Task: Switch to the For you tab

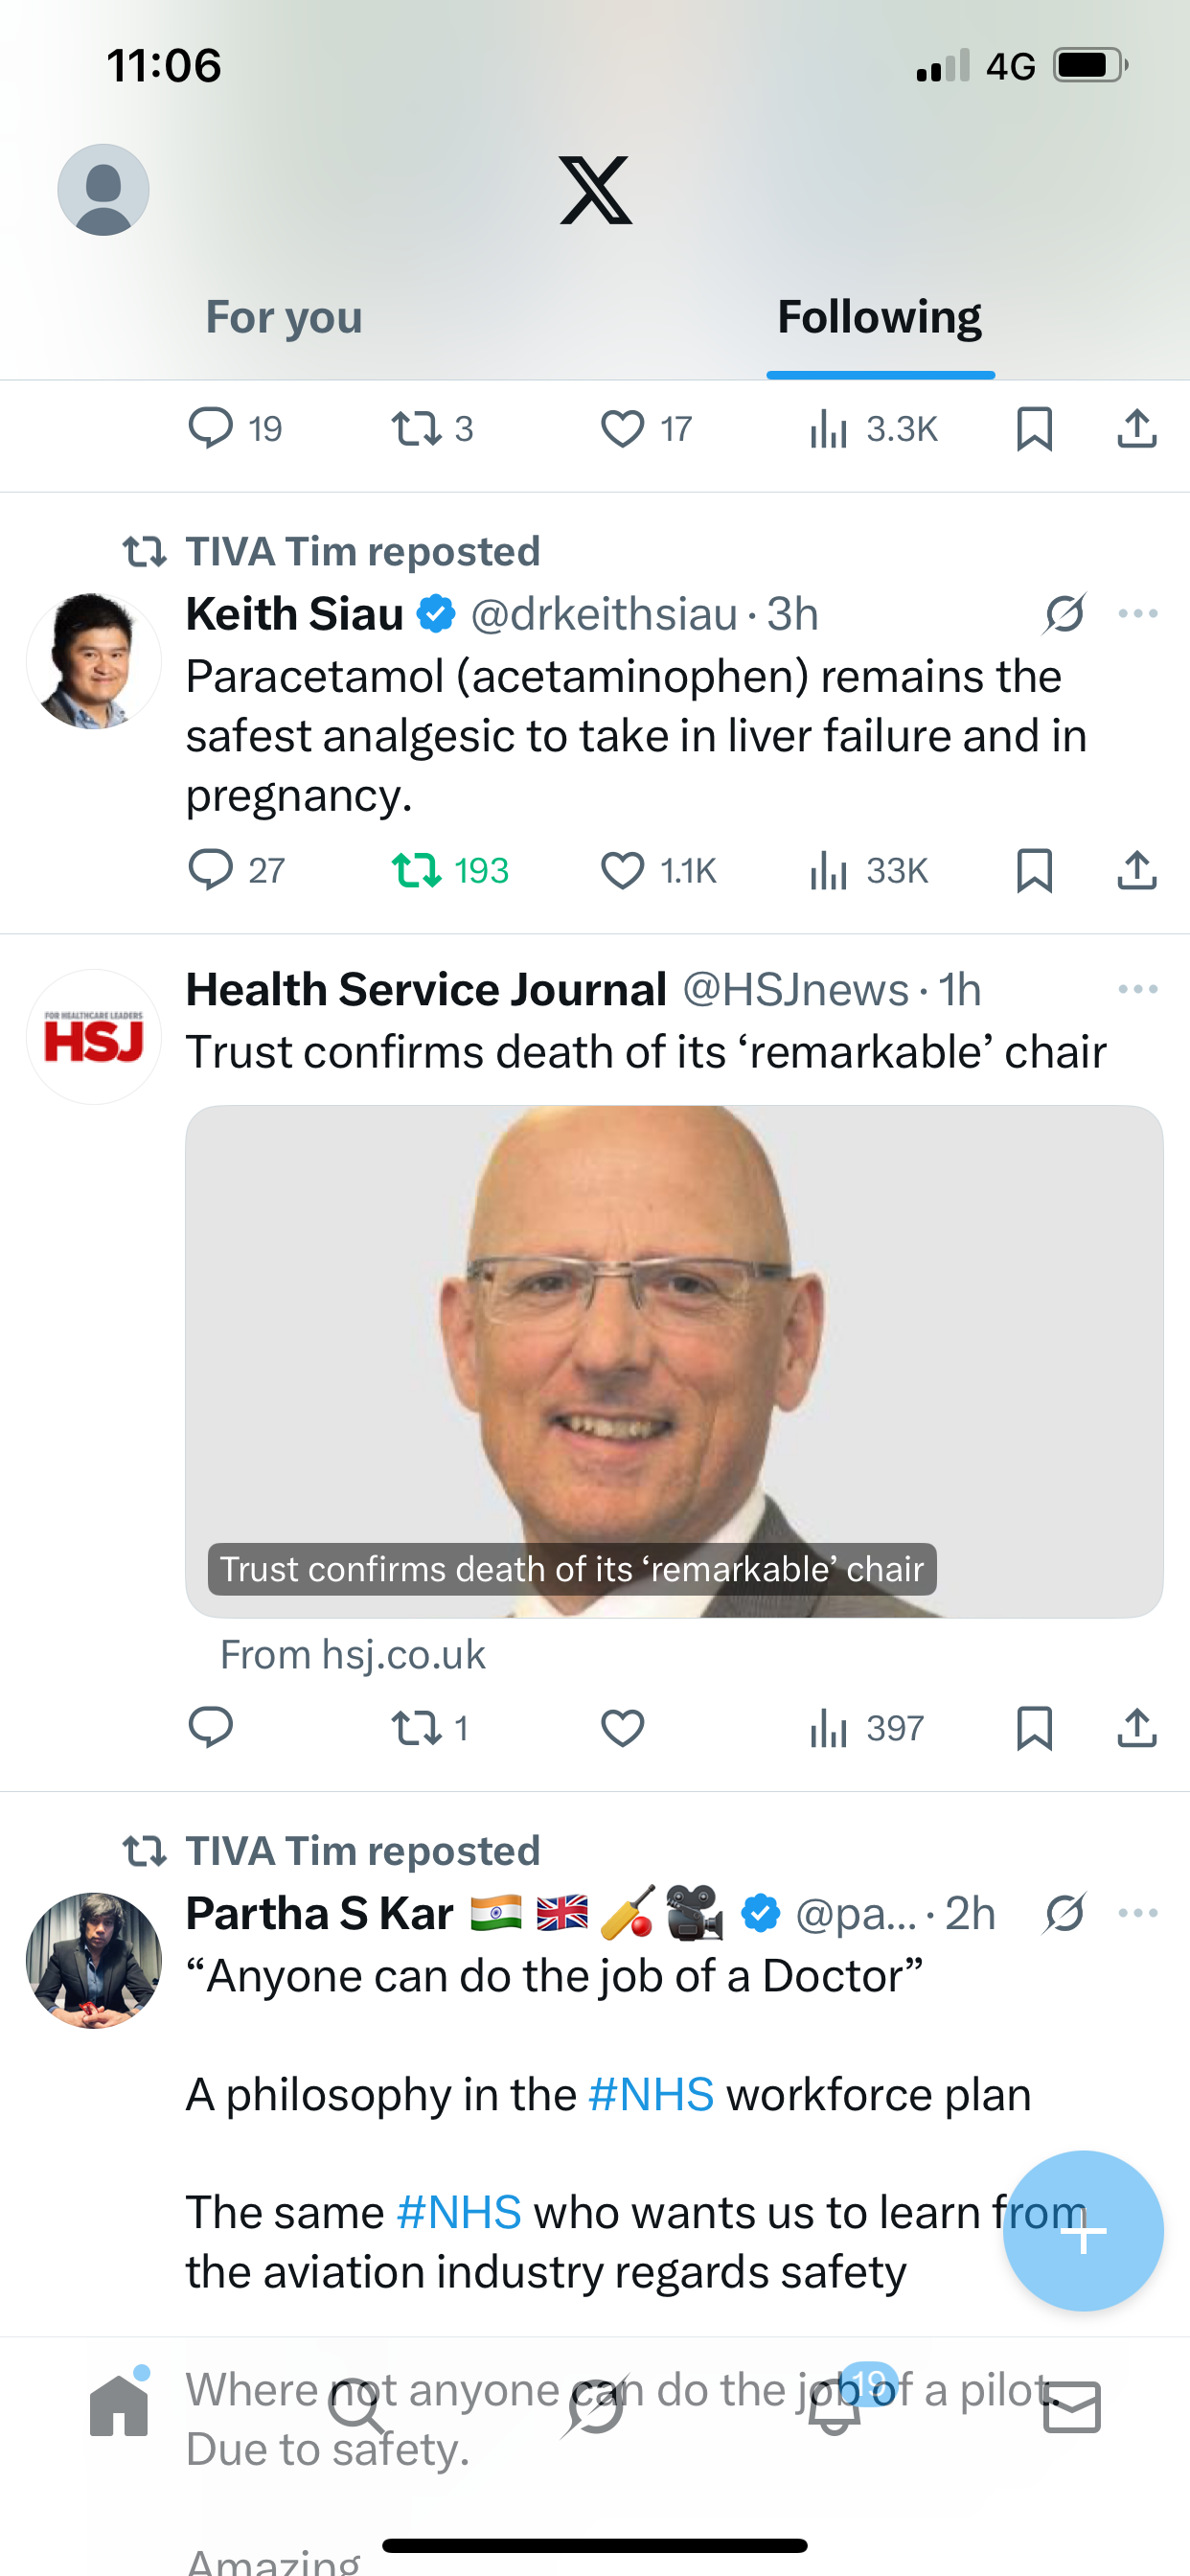Action: (284, 318)
